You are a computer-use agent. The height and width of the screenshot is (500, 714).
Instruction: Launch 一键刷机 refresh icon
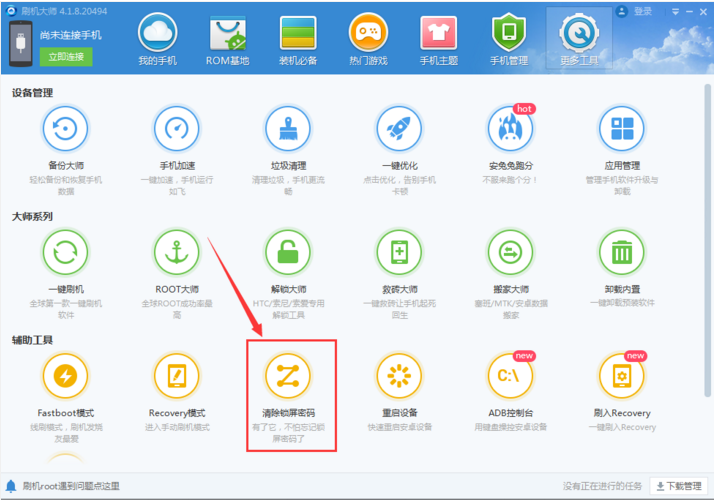[x=66, y=252]
